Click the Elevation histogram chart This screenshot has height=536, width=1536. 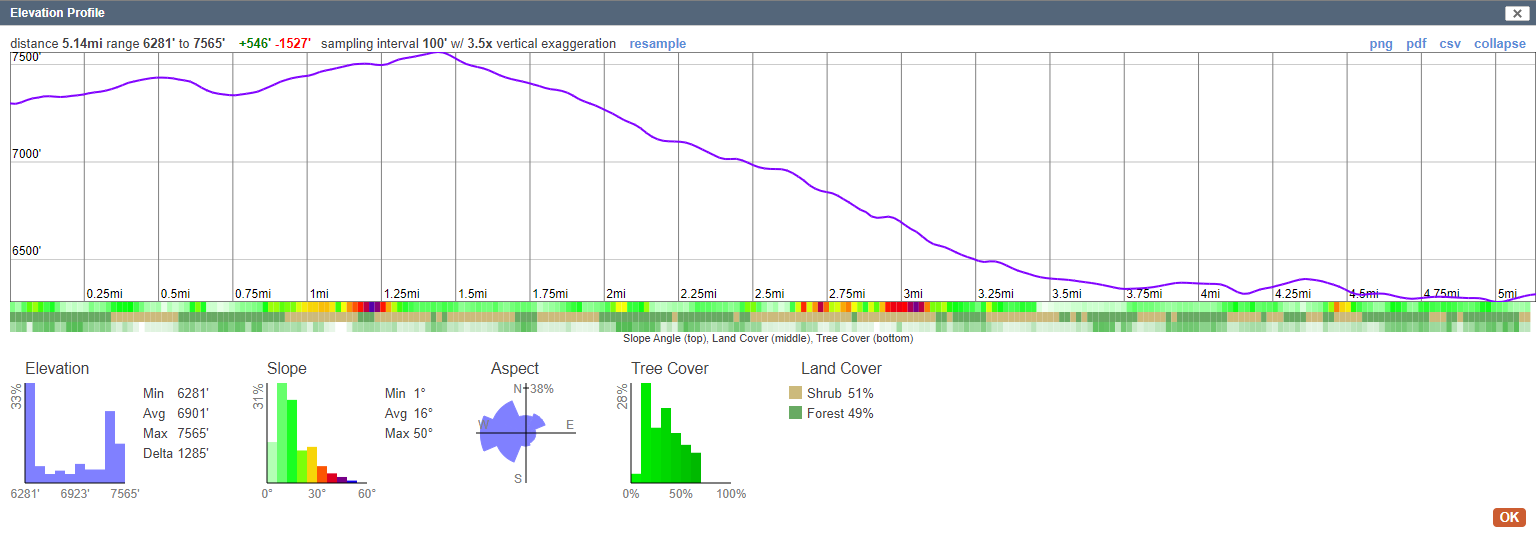click(73, 433)
